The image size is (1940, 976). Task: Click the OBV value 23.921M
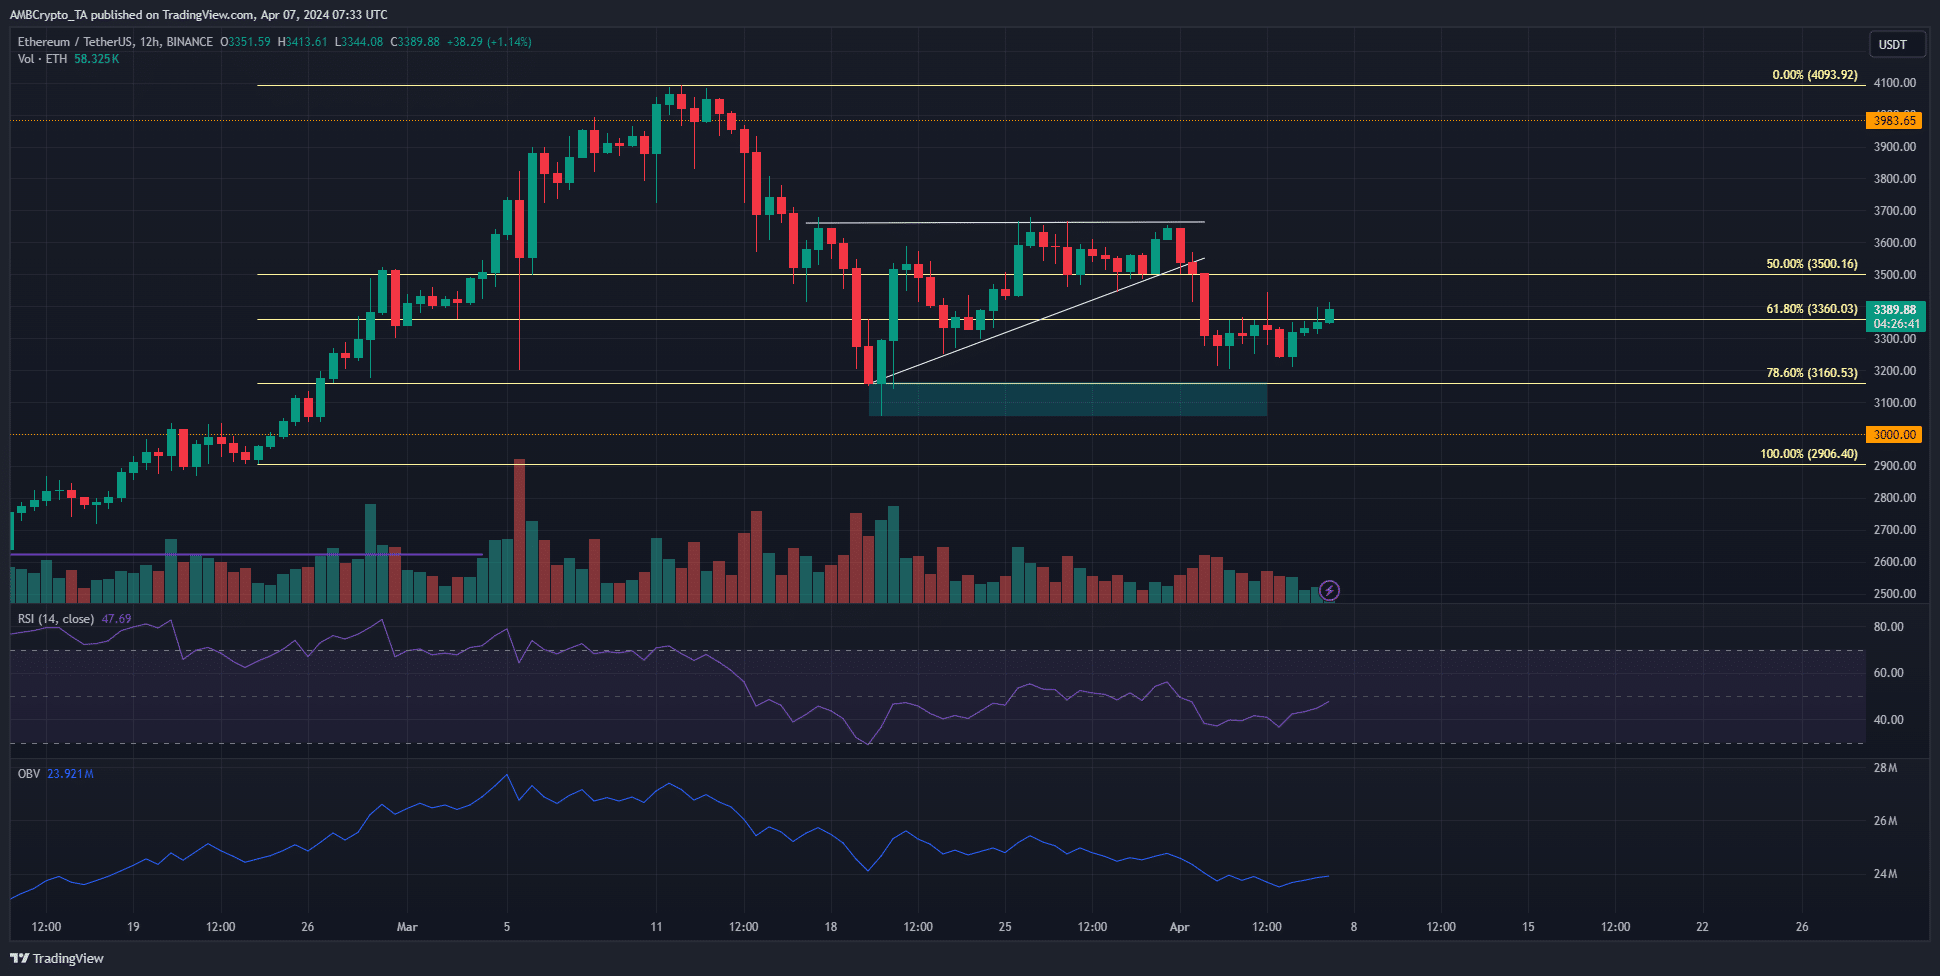(x=70, y=774)
